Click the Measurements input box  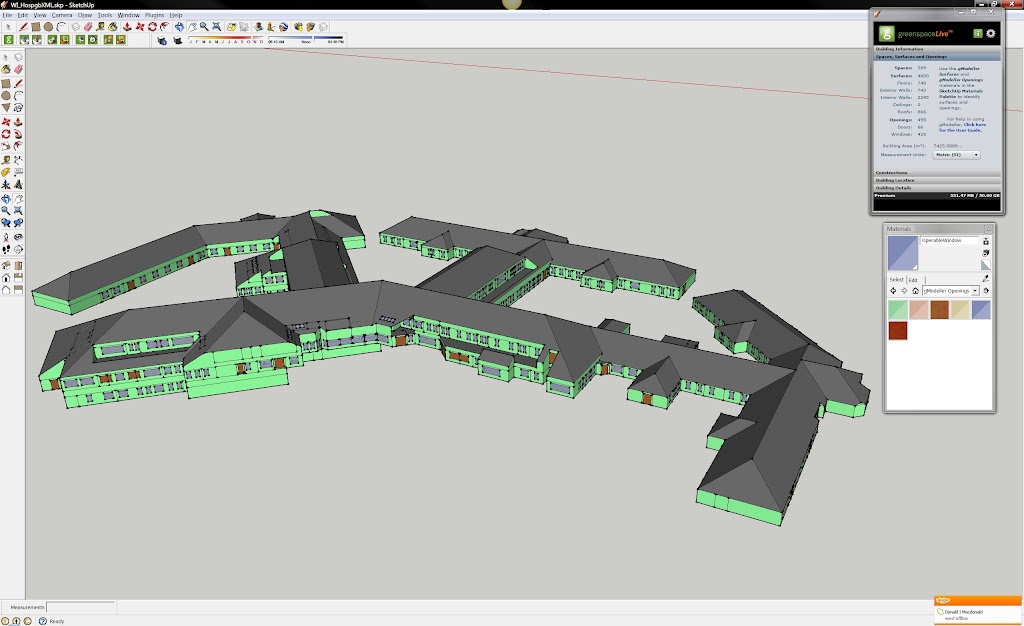(81, 607)
